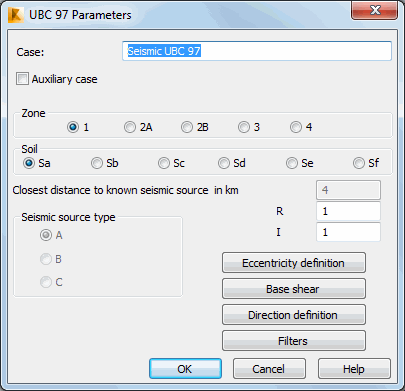Open Help for UBC 97 parameters
405x391 pixels.
click(x=354, y=369)
